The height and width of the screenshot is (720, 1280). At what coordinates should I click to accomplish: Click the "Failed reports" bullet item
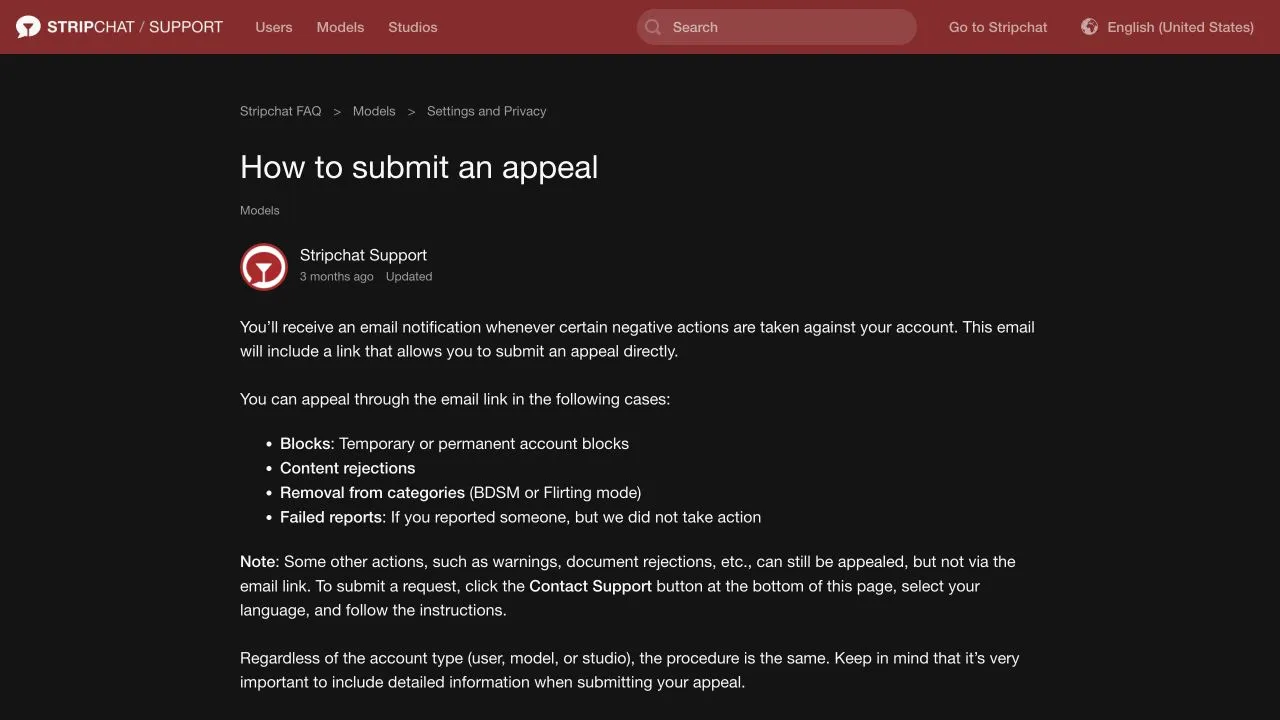coord(520,517)
